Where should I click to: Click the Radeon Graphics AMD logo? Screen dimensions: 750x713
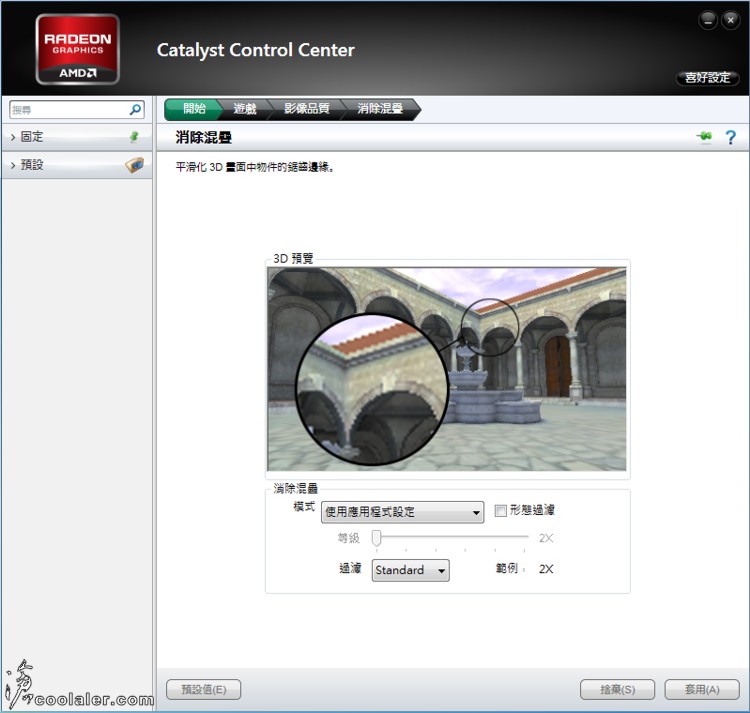coord(77,49)
